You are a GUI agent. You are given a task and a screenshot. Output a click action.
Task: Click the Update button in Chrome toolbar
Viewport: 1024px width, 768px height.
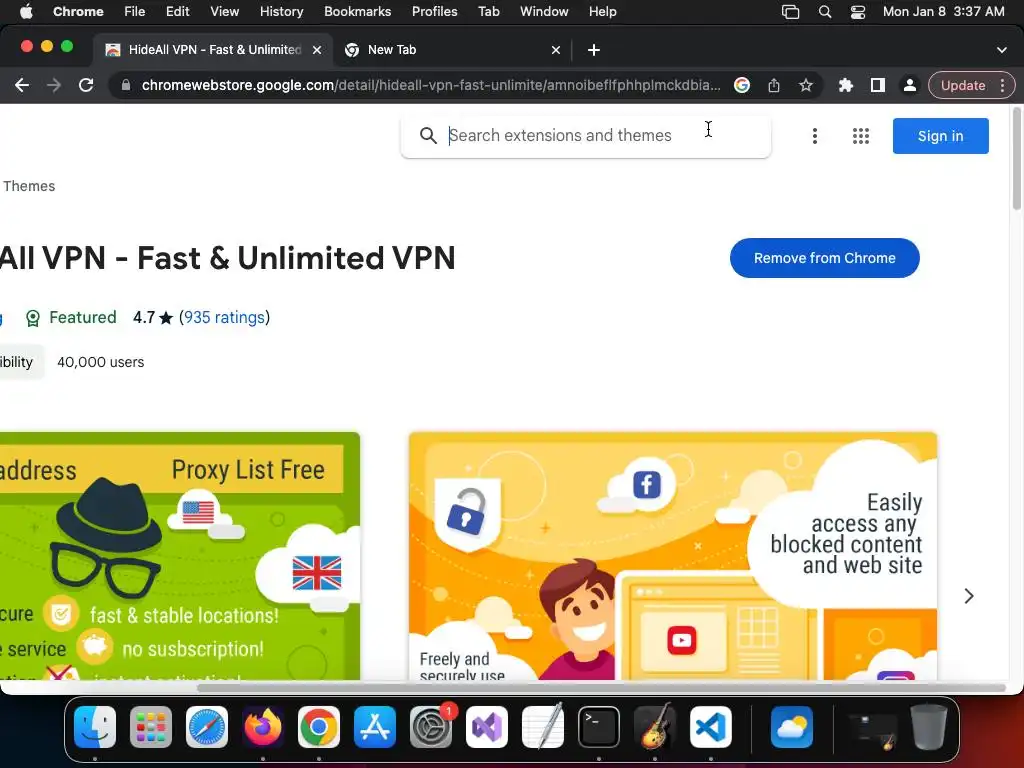[963, 86]
